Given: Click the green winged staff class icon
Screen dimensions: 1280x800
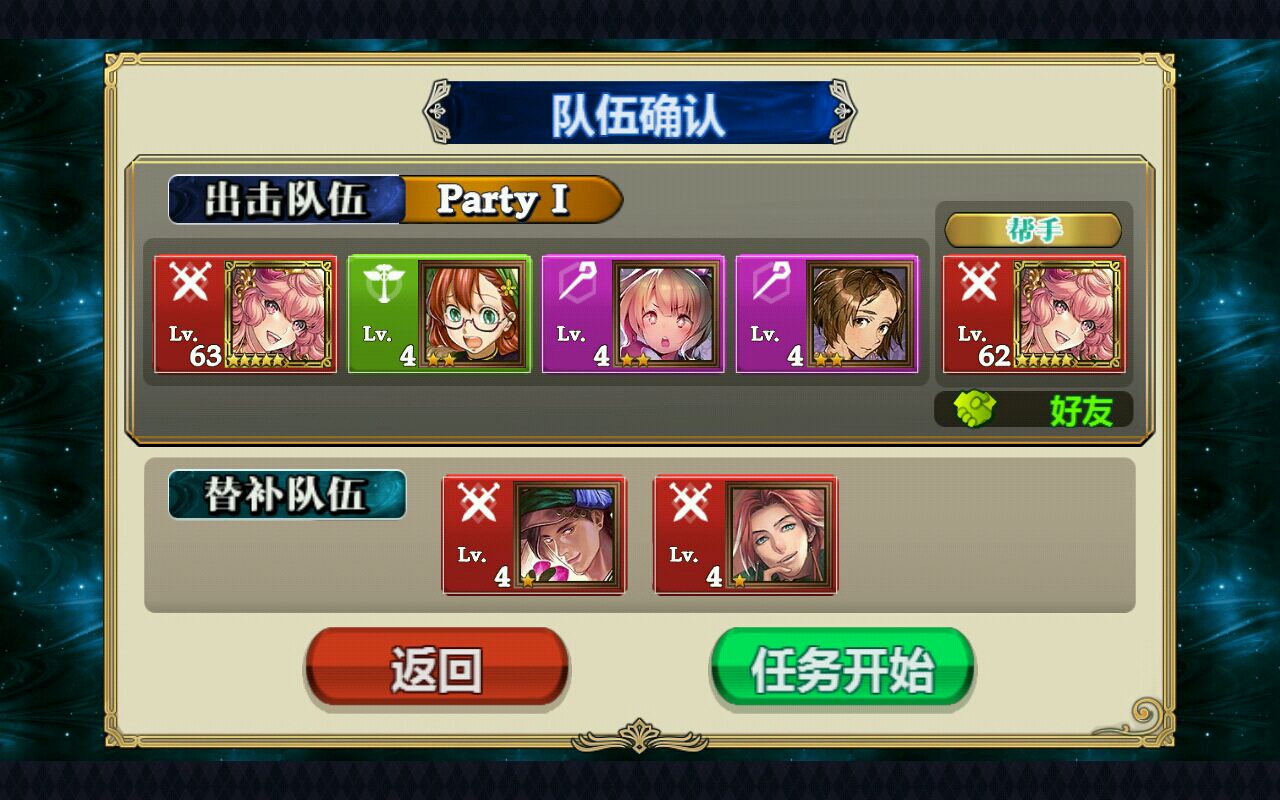Looking at the screenshot, I should click(382, 283).
